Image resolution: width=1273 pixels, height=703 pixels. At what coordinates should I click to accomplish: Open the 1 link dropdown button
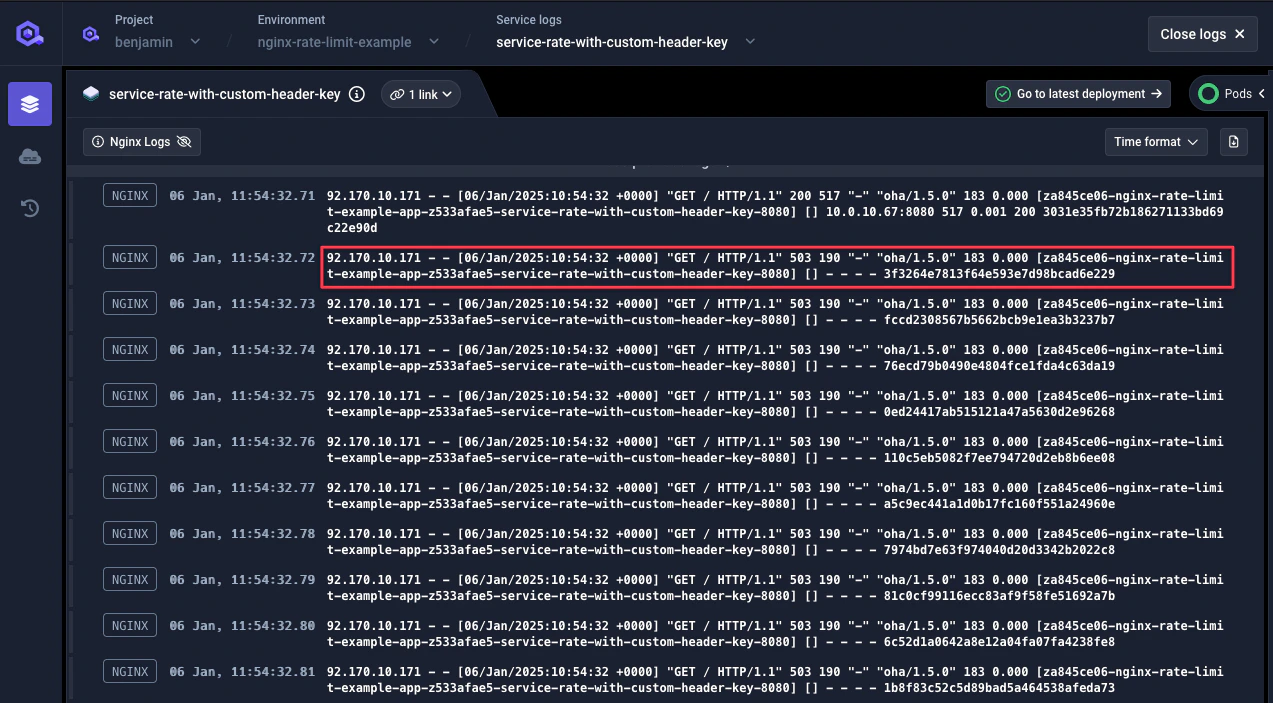click(x=420, y=93)
